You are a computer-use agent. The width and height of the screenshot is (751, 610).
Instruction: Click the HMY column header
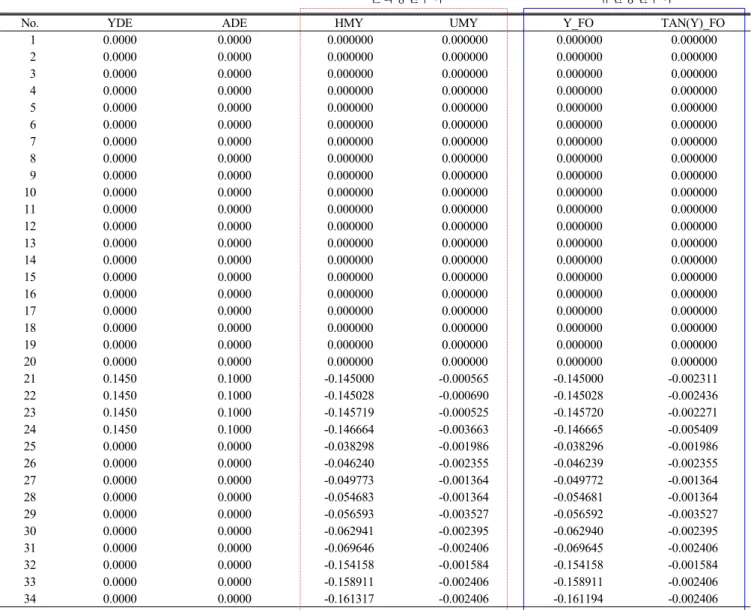349,23
